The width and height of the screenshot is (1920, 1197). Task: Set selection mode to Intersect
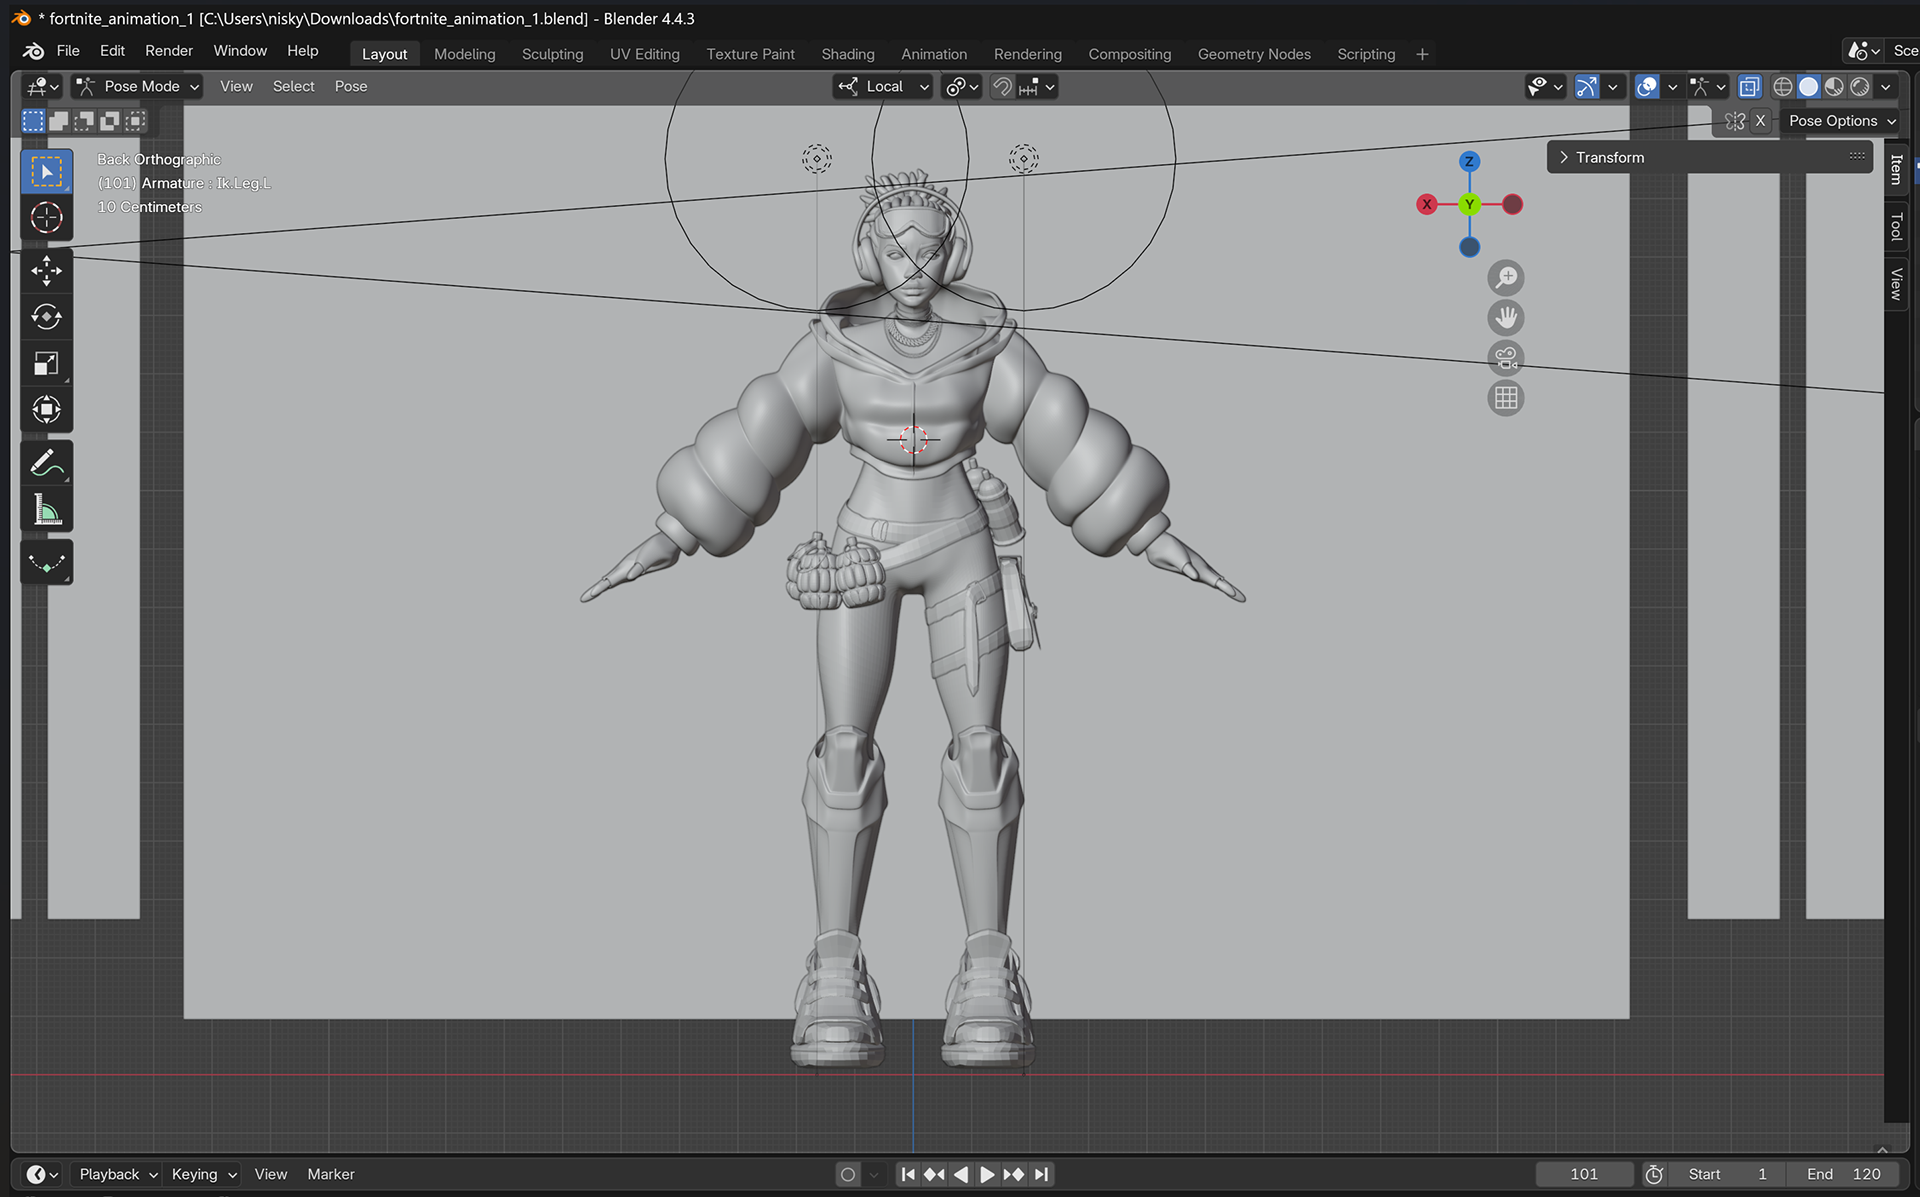pyautogui.click(x=135, y=121)
